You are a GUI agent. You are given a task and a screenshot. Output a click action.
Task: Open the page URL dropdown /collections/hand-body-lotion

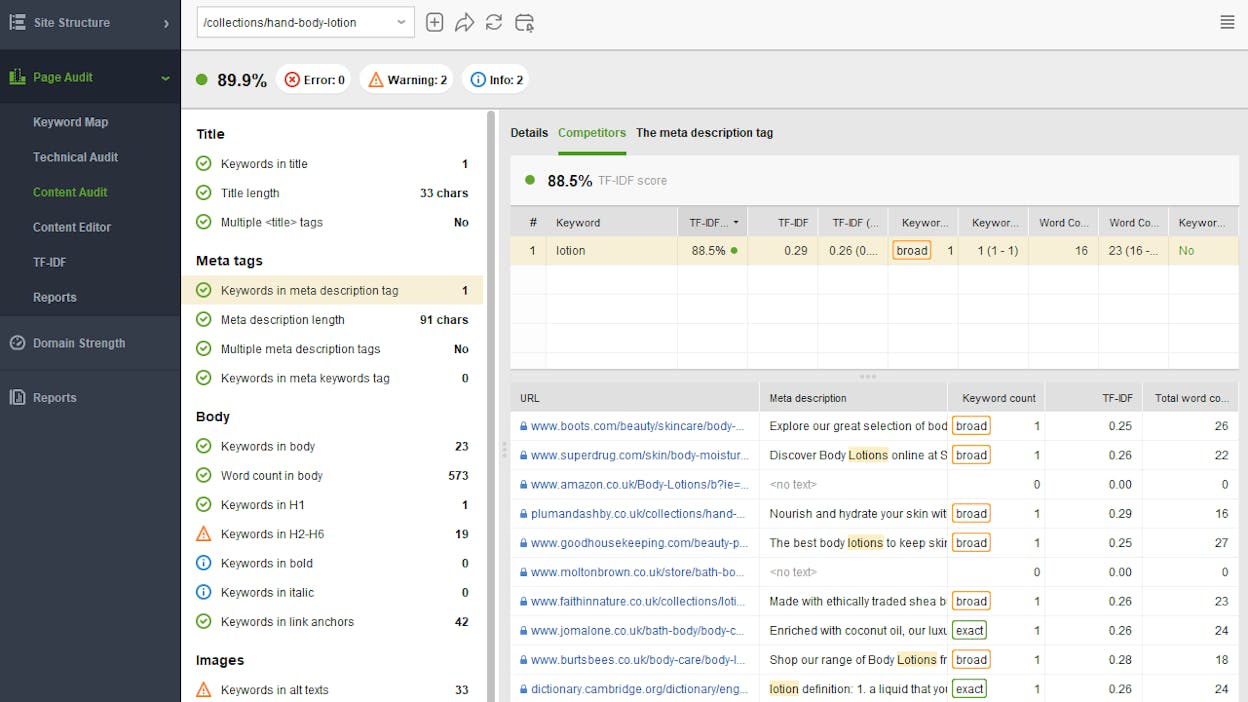point(305,22)
